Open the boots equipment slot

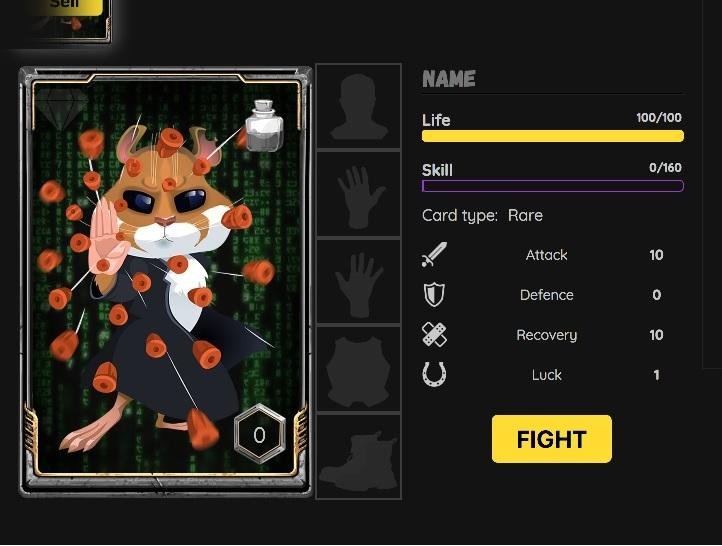[x=359, y=456]
